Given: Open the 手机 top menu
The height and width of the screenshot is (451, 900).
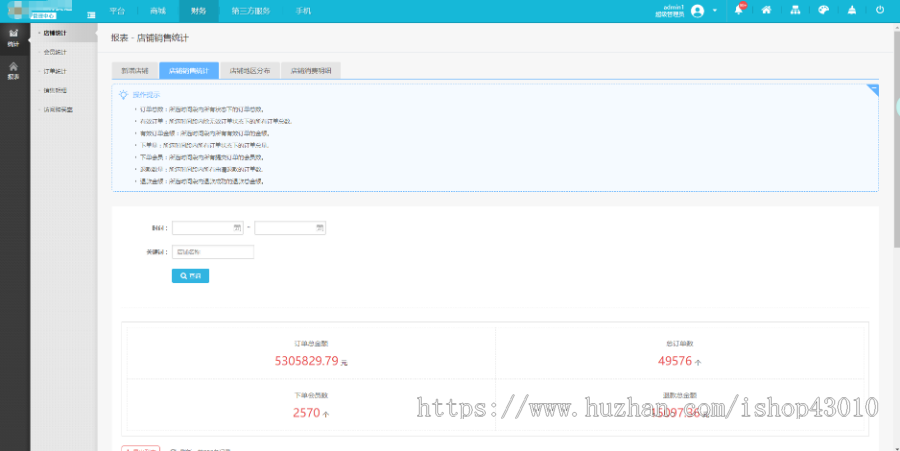Looking at the screenshot, I should (303, 11).
